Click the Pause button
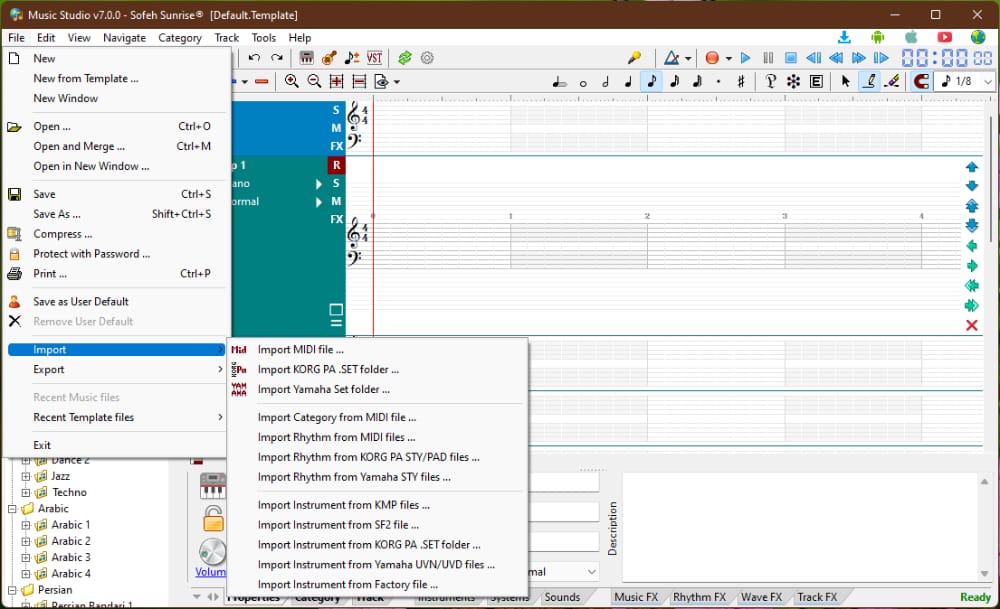 [x=768, y=58]
